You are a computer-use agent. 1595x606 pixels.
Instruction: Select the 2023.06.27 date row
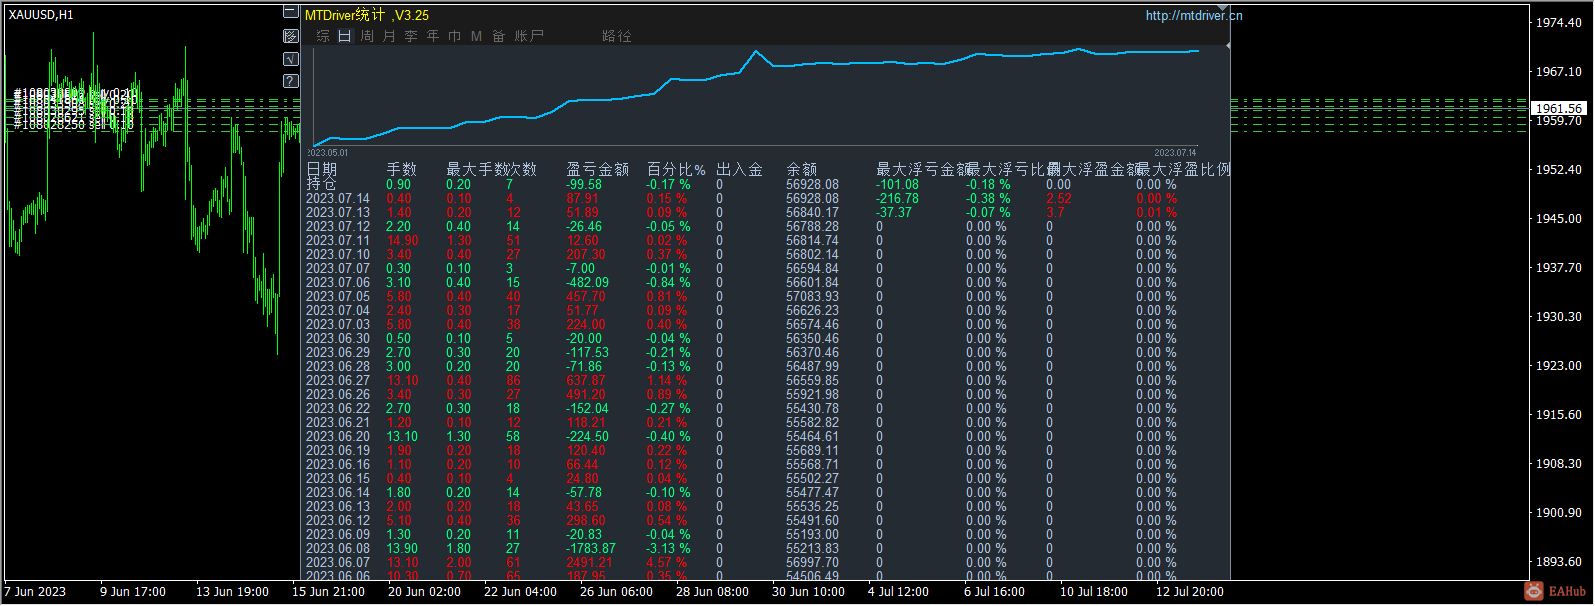tap(338, 381)
